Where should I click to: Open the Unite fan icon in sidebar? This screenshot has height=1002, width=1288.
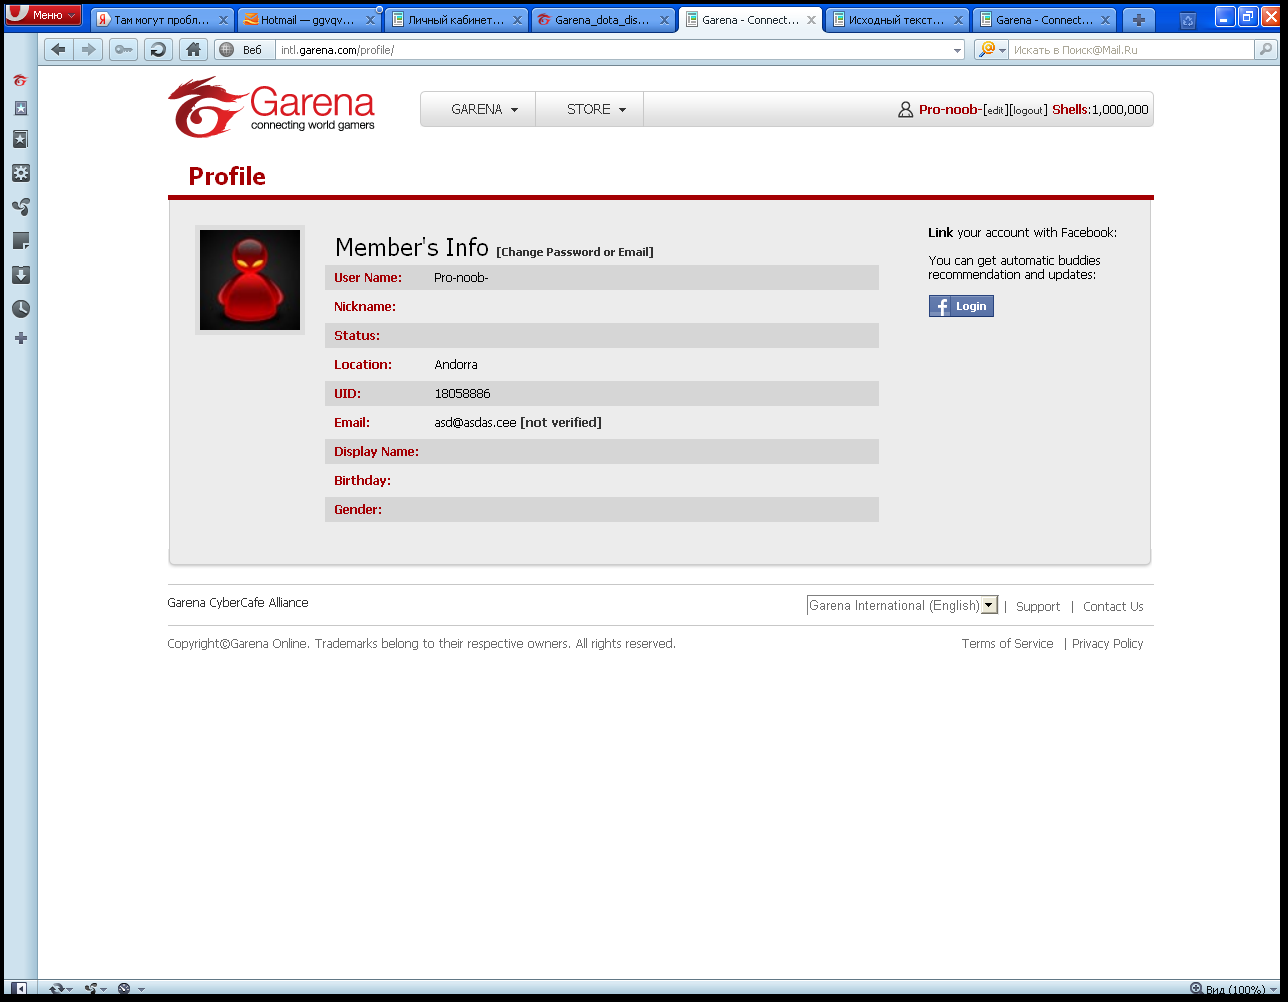(x=20, y=207)
